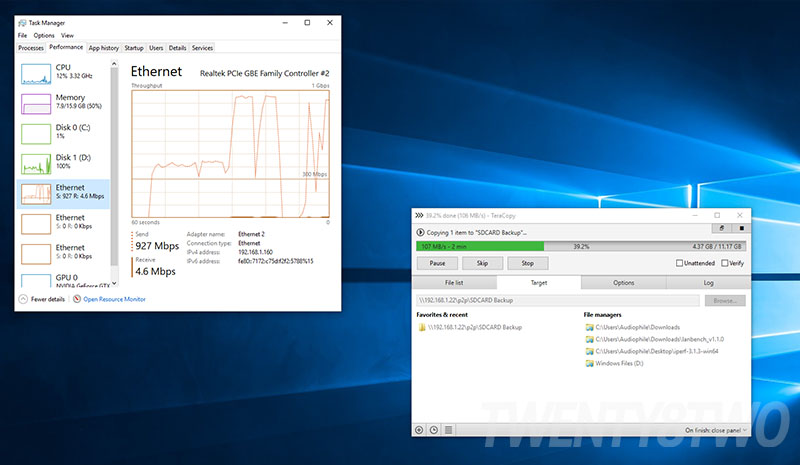Open the Memory performance entry
Viewport: 800px width, 465px height.
point(63,104)
